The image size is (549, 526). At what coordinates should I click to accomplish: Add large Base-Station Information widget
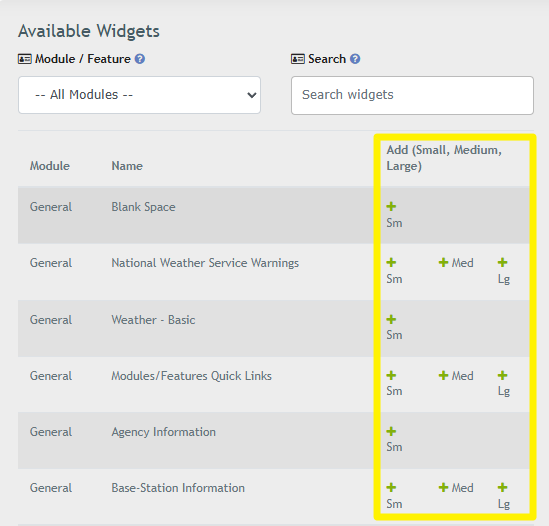[x=503, y=496]
